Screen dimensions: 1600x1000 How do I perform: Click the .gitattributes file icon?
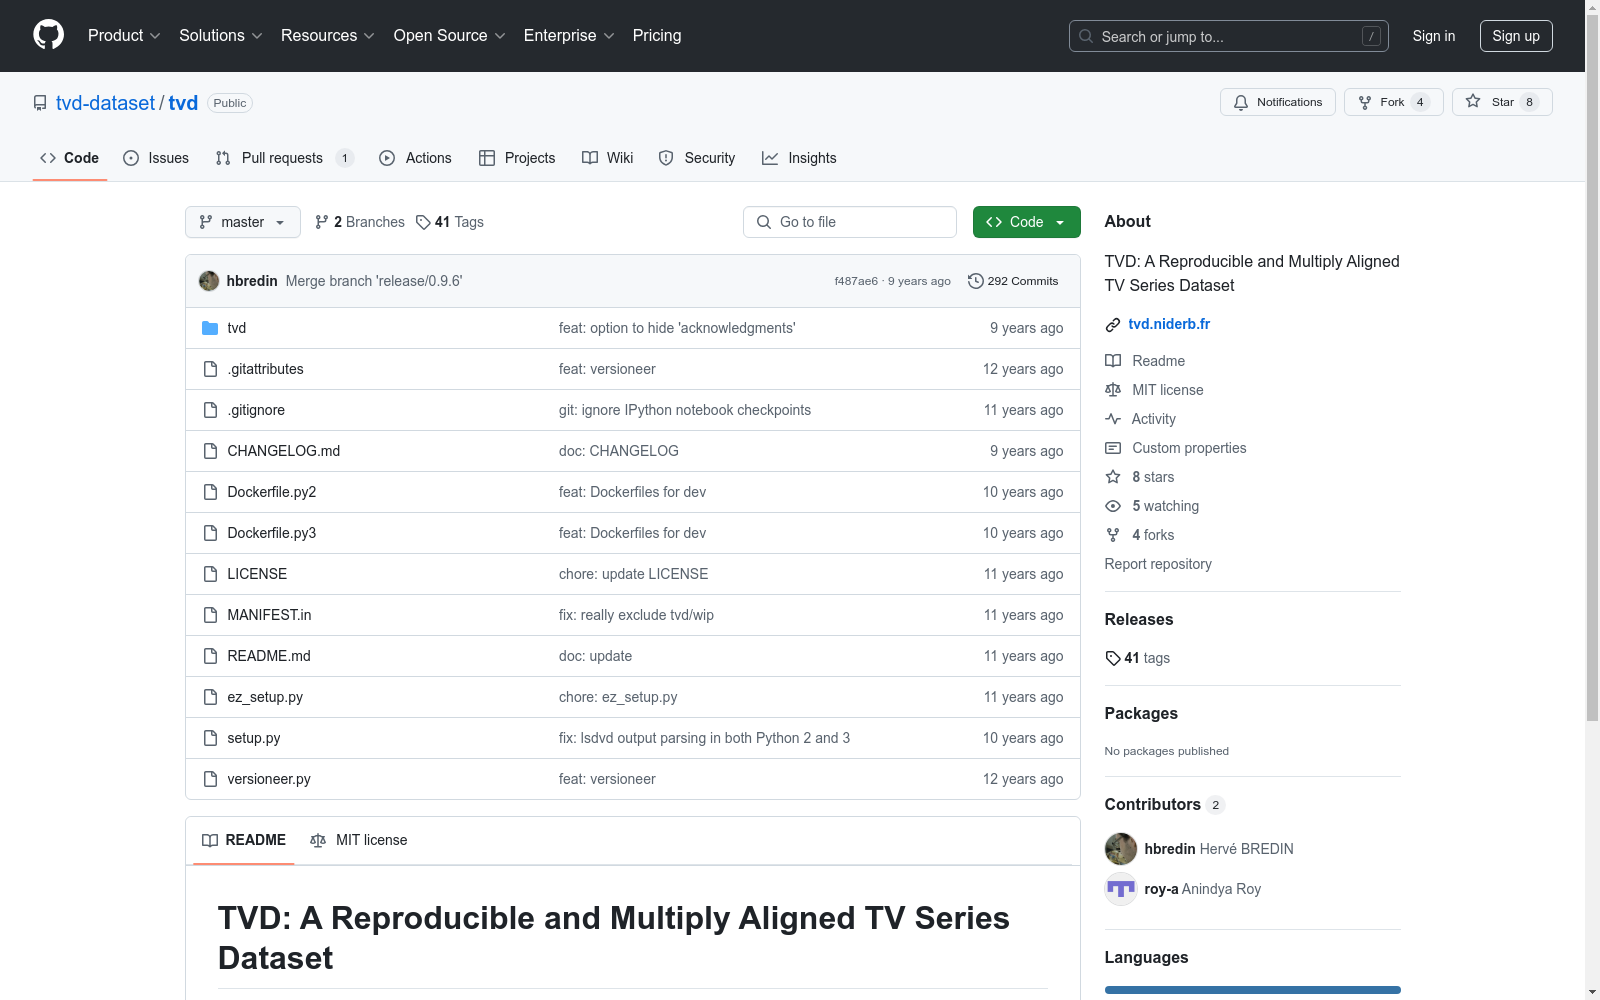210,369
